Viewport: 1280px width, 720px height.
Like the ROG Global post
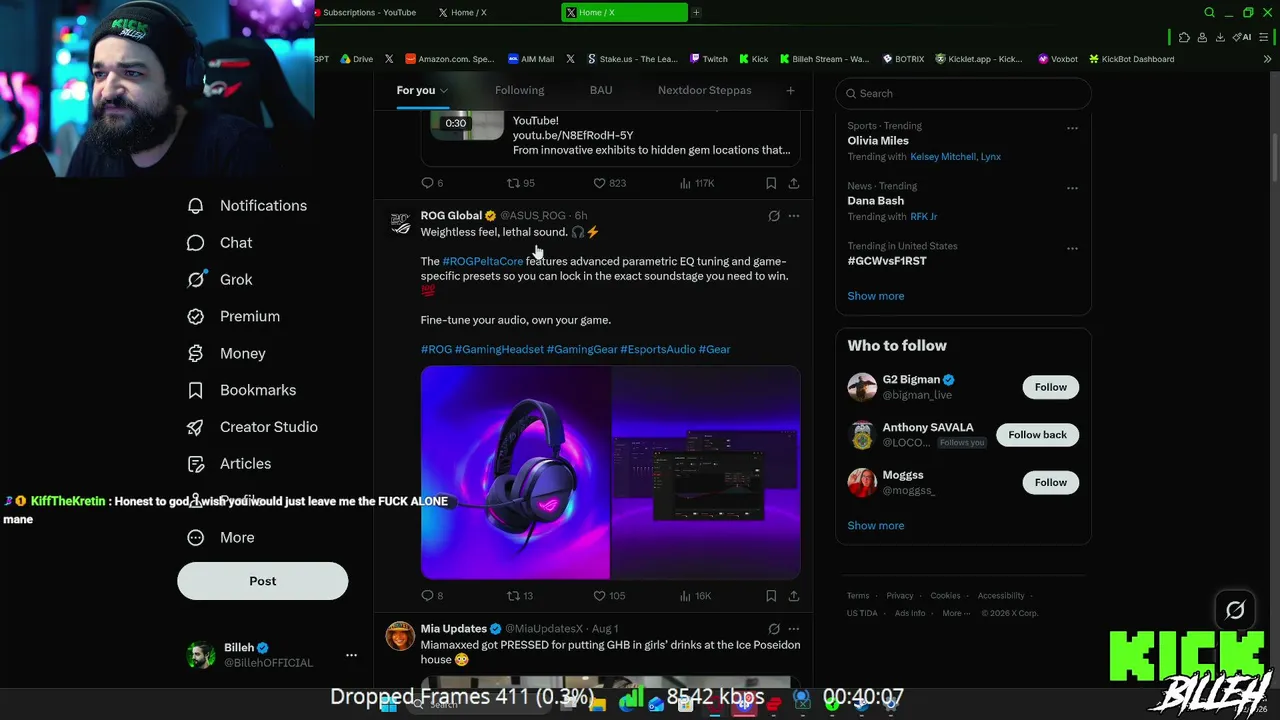(609, 596)
